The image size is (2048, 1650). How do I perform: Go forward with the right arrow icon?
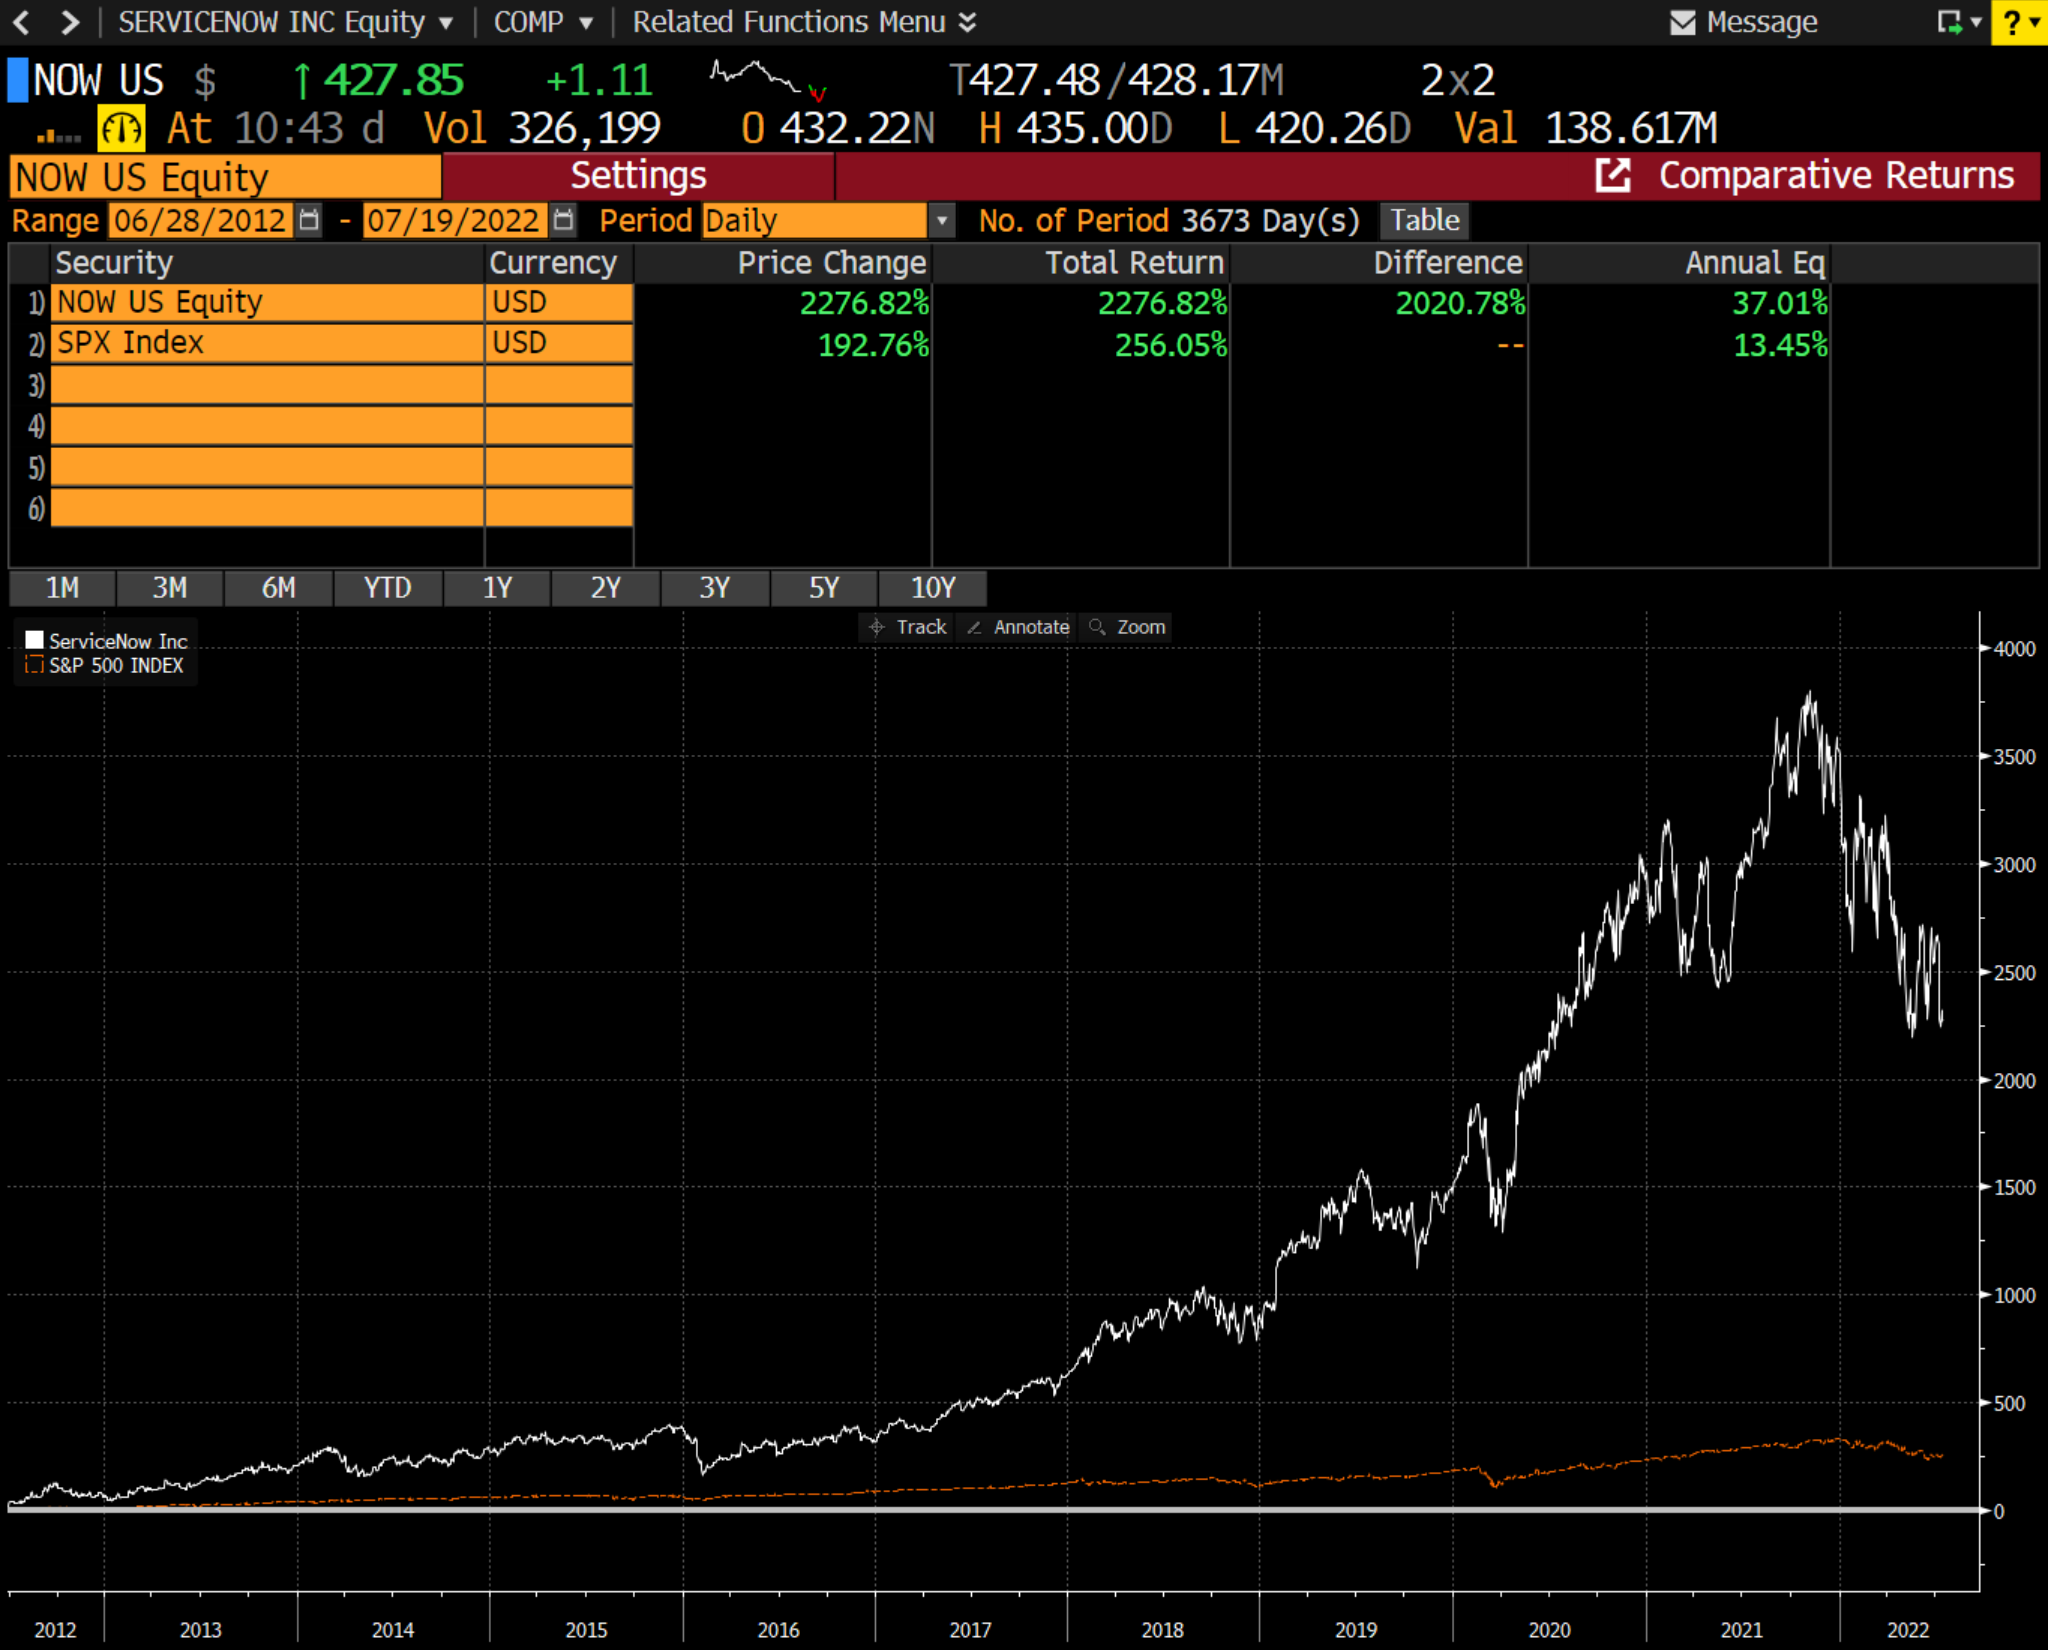[69, 22]
